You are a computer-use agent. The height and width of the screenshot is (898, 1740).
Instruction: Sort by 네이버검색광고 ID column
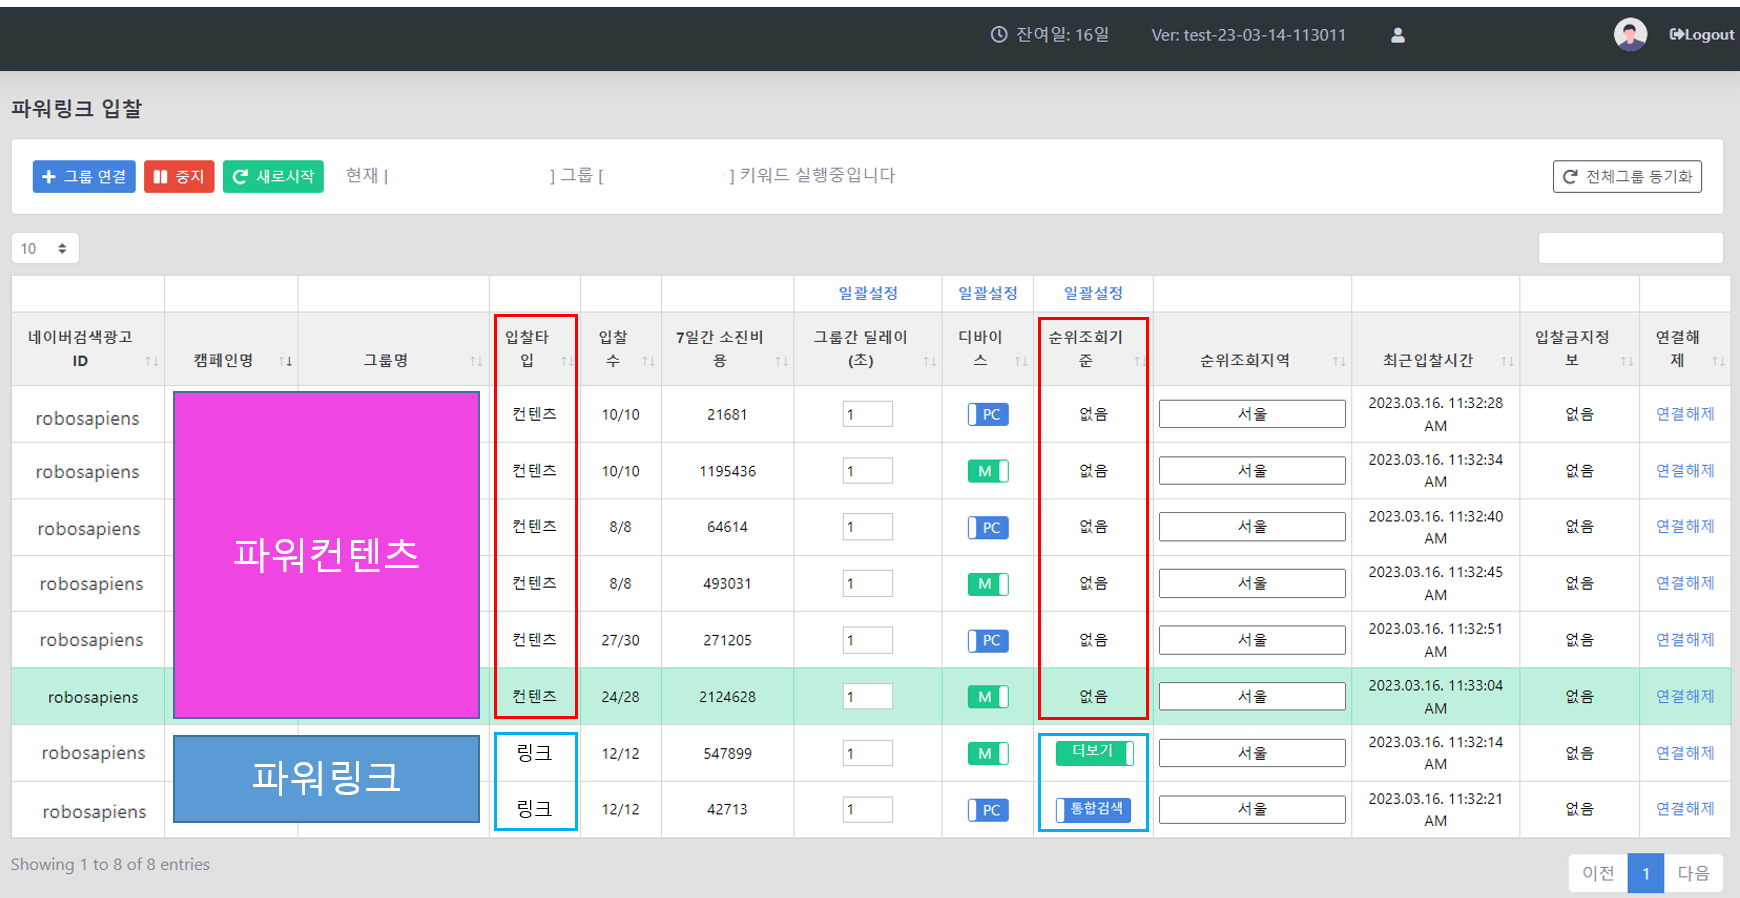pyautogui.click(x=151, y=361)
